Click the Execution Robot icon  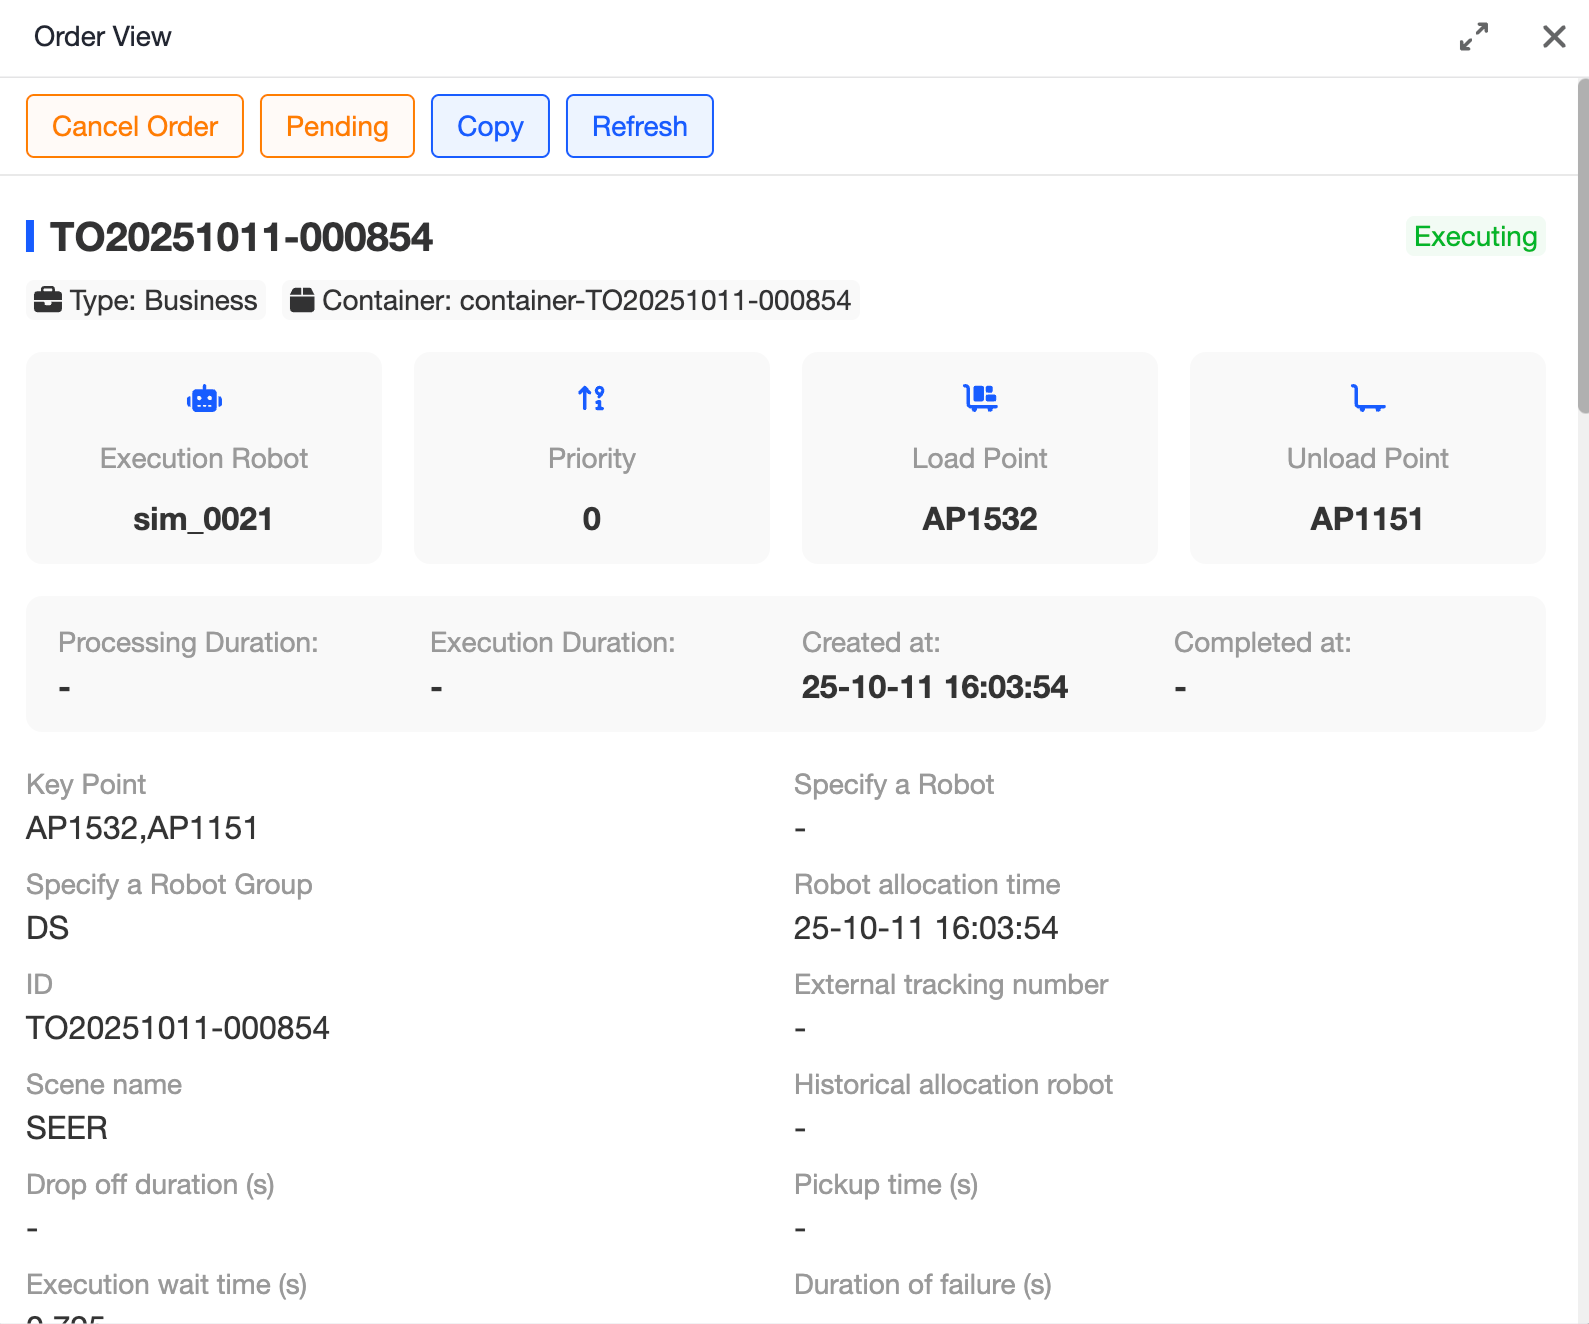tap(204, 399)
